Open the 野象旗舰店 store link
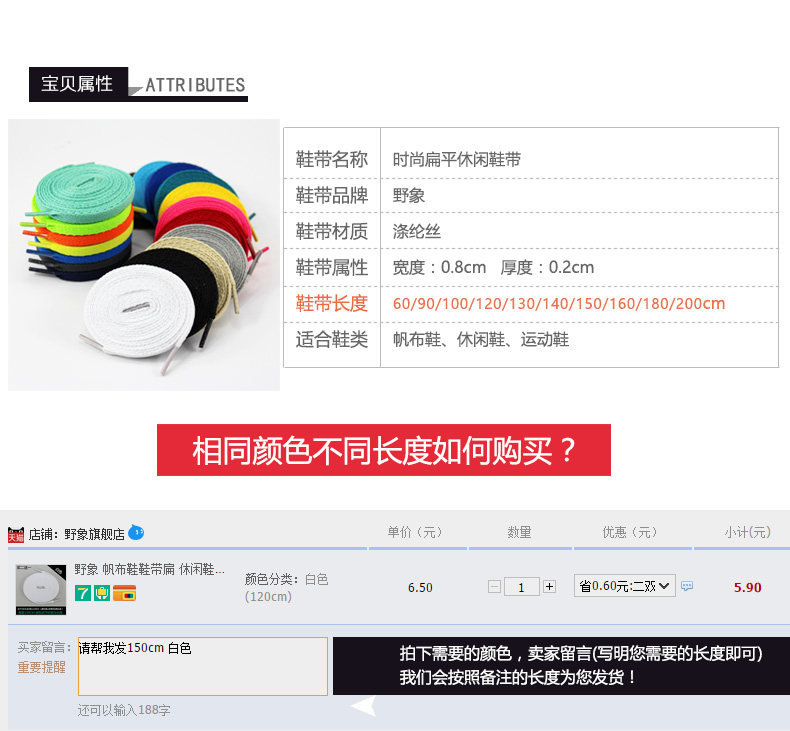The image size is (790, 731). pyautogui.click(x=94, y=534)
